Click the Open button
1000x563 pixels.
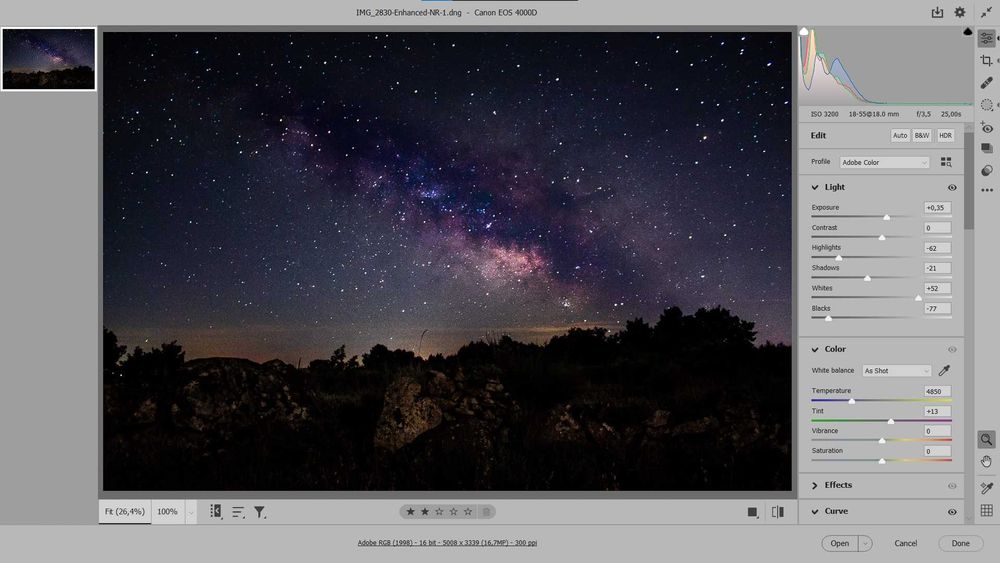pyautogui.click(x=840, y=543)
